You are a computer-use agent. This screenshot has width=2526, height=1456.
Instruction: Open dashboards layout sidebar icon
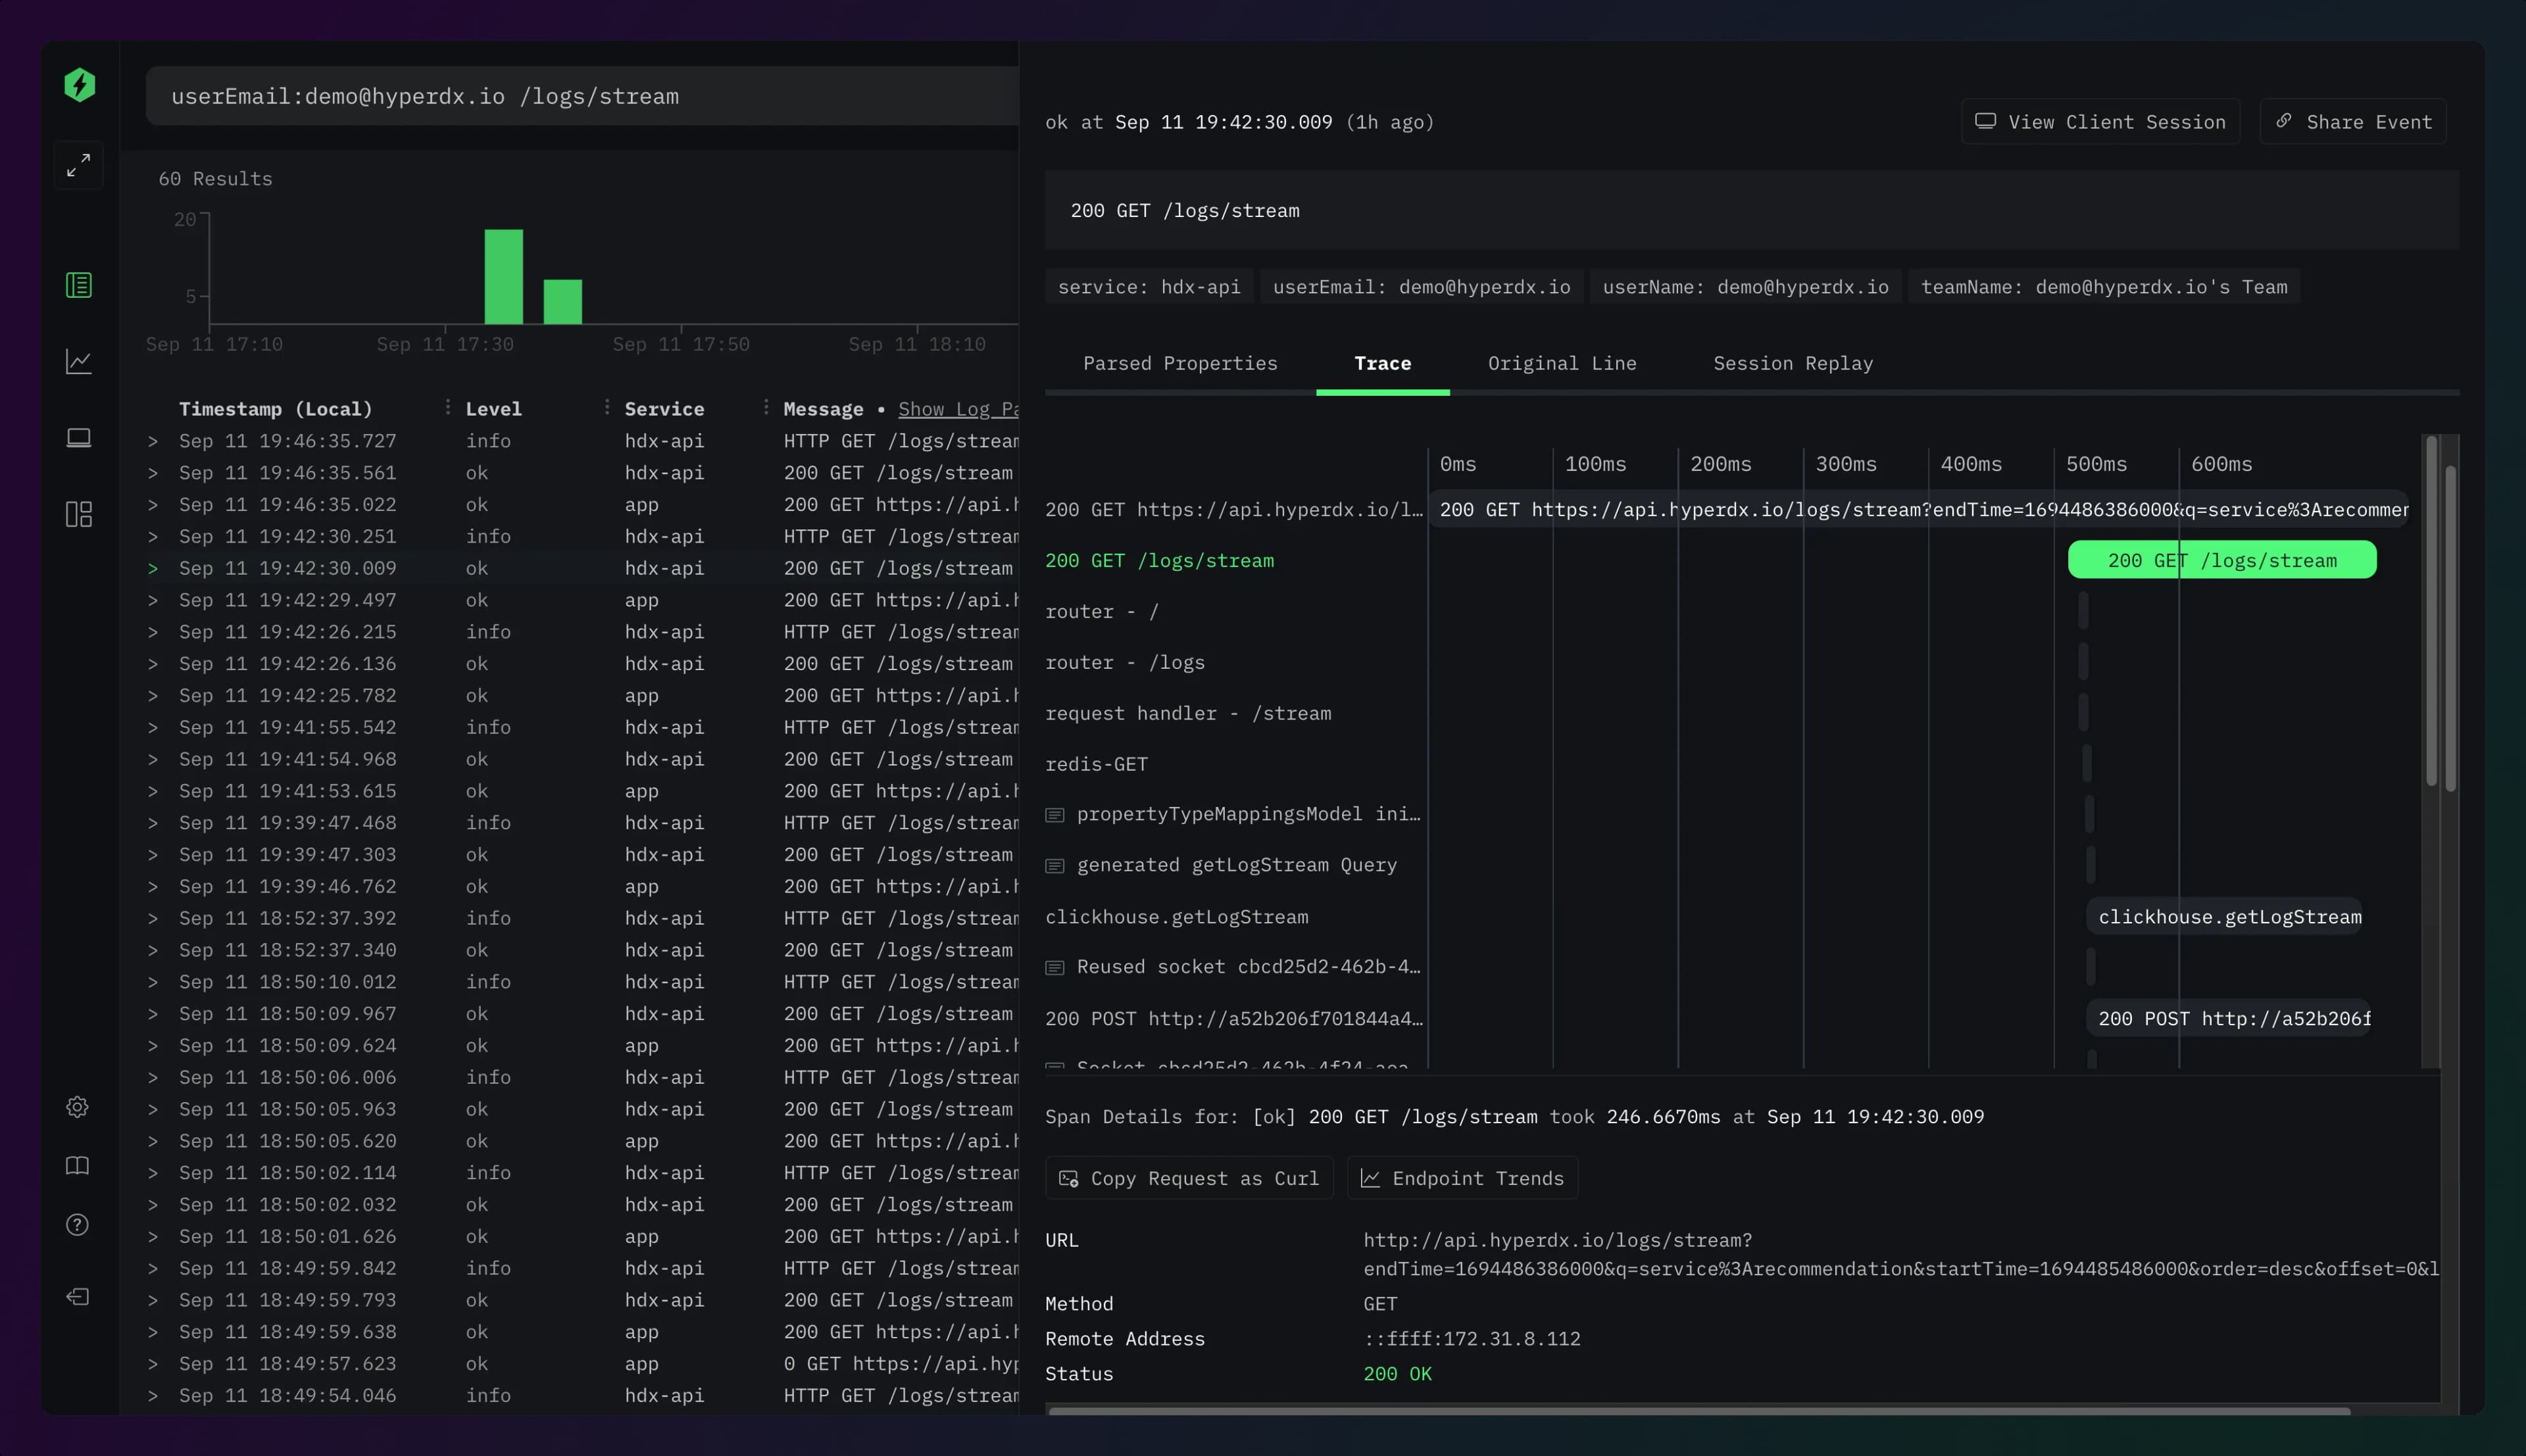(x=79, y=514)
